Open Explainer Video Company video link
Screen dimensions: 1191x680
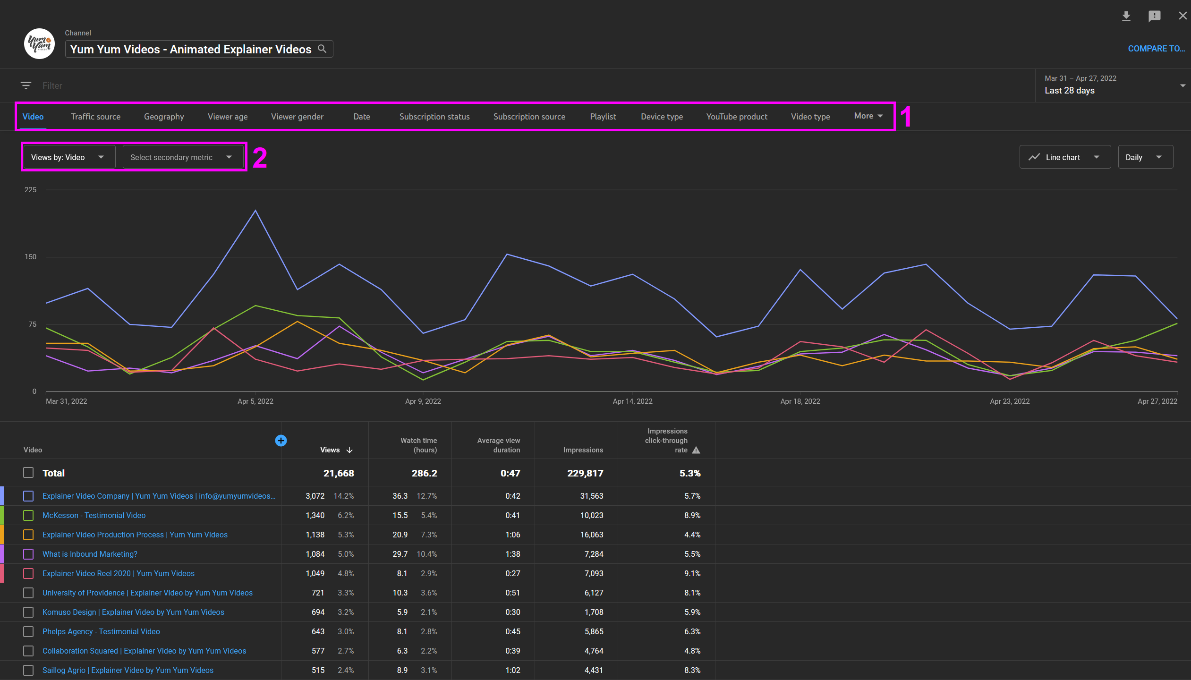pos(159,496)
